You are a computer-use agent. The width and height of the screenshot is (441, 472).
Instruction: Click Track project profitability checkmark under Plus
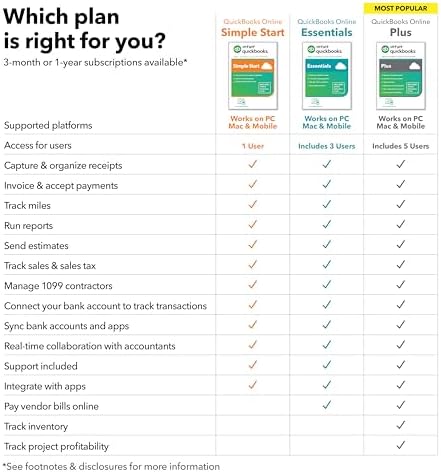(401, 445)
